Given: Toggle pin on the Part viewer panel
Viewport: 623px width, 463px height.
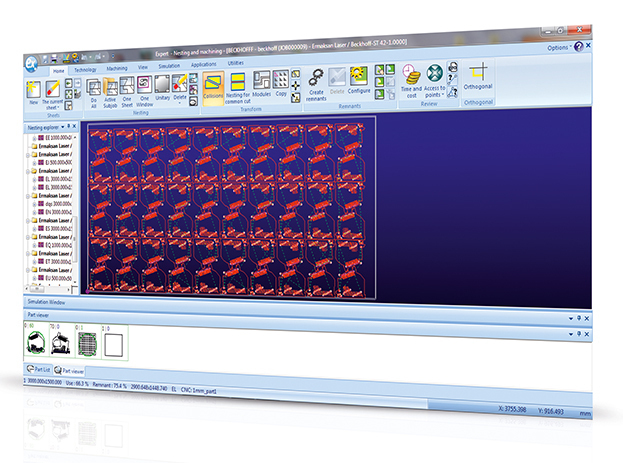Looking at the screenshot, I should click(579, 318).
